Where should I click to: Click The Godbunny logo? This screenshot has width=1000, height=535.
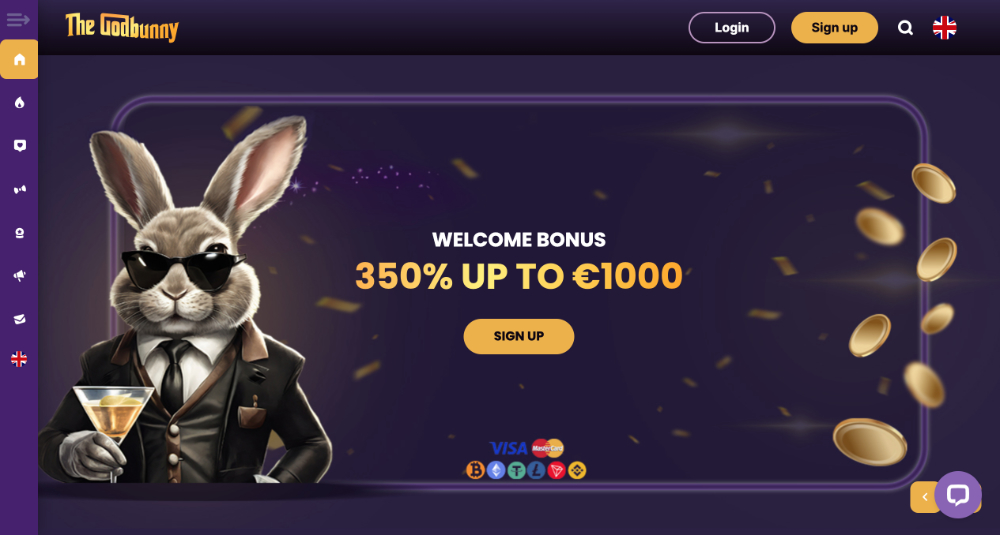[122, 27]
